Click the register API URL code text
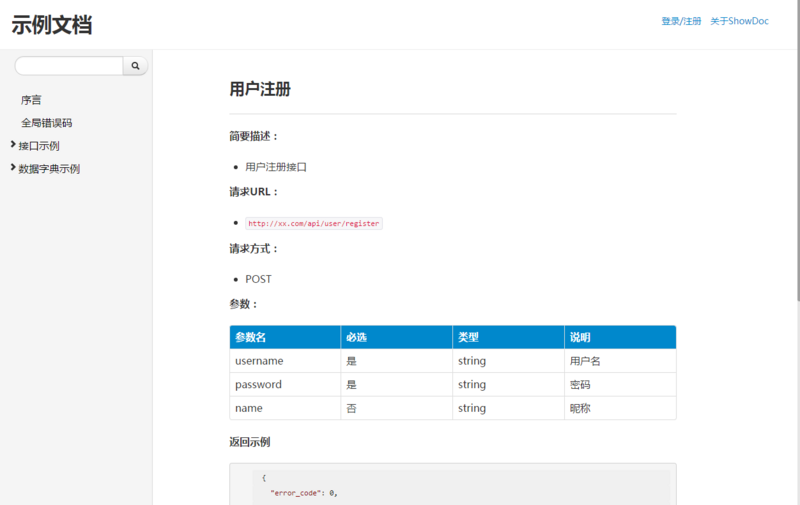 [x=314, y=224]
